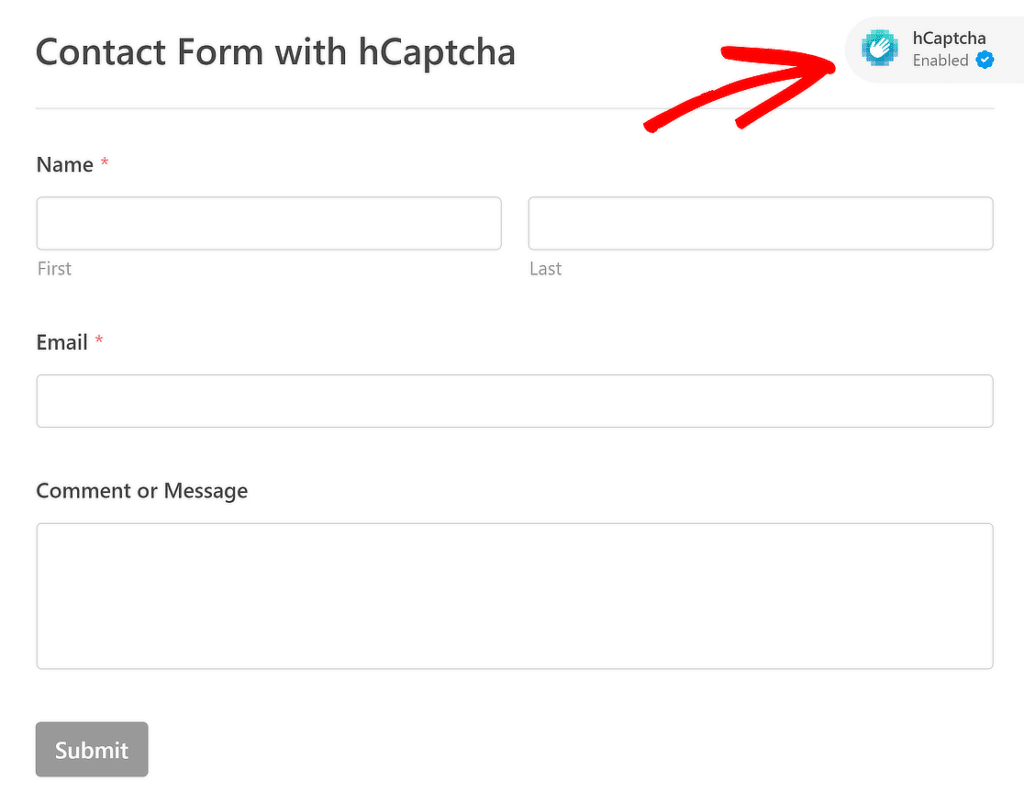Click the Email field label

pos(63,341)
